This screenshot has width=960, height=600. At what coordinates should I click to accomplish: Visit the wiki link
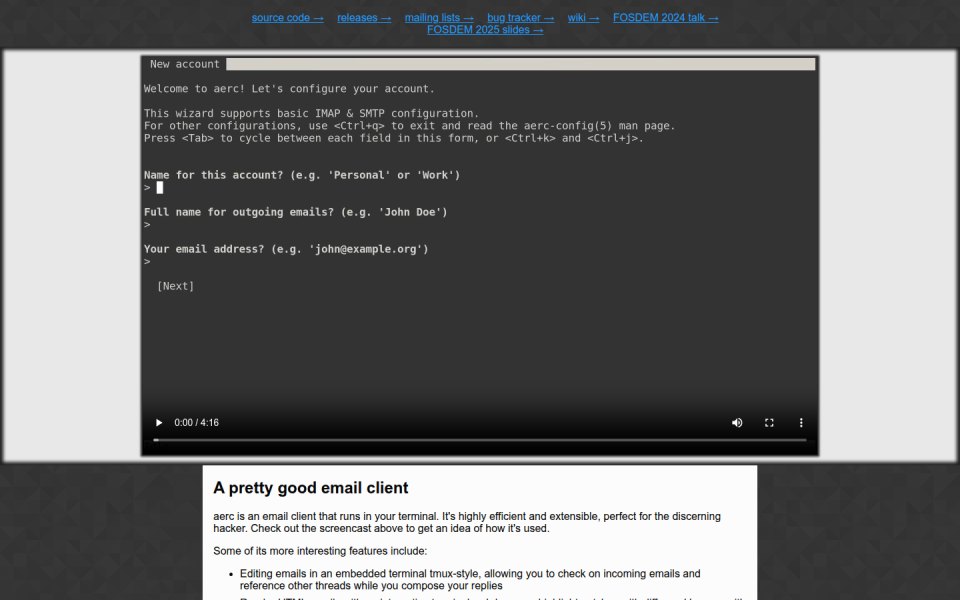click(583, 18)
